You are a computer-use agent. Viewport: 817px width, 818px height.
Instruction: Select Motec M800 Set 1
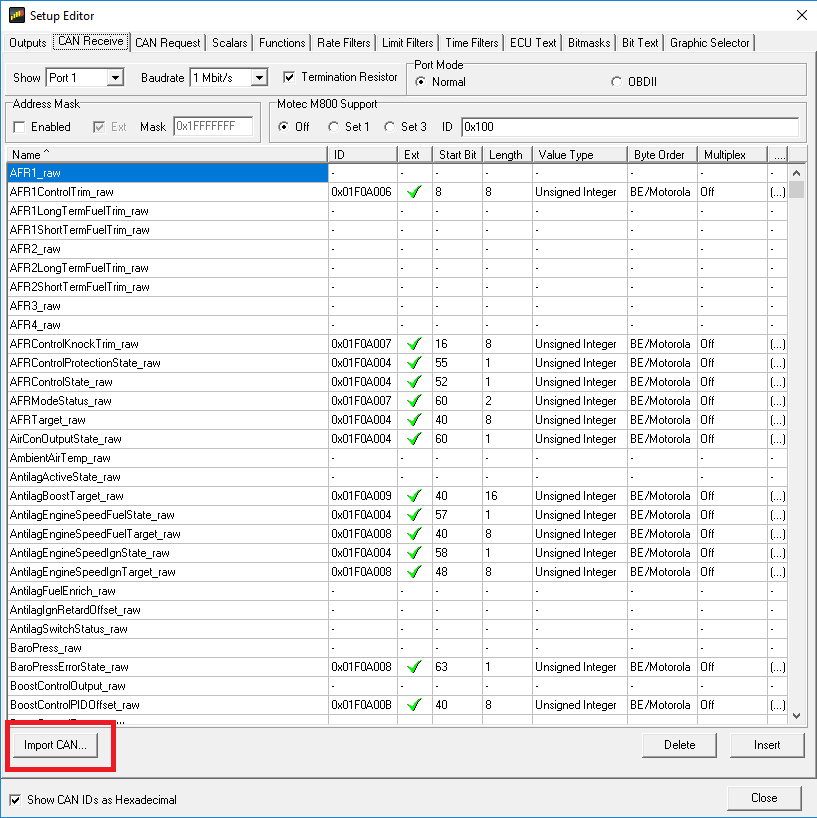pyautogui.click(x=333, y=127)
